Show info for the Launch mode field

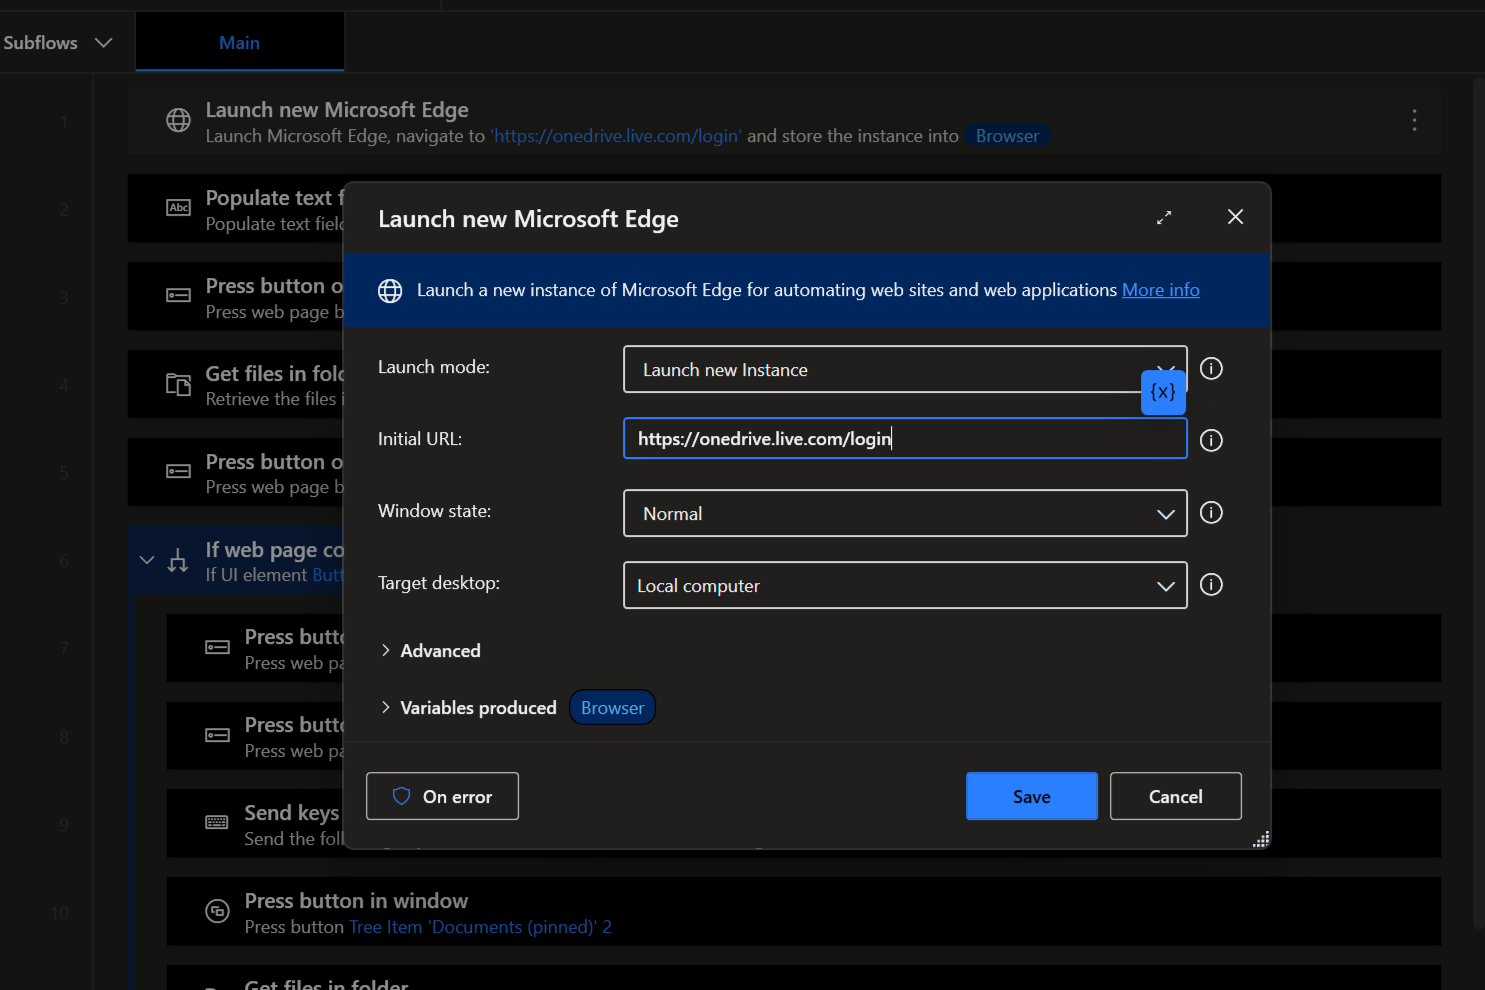coord(1211,369)
